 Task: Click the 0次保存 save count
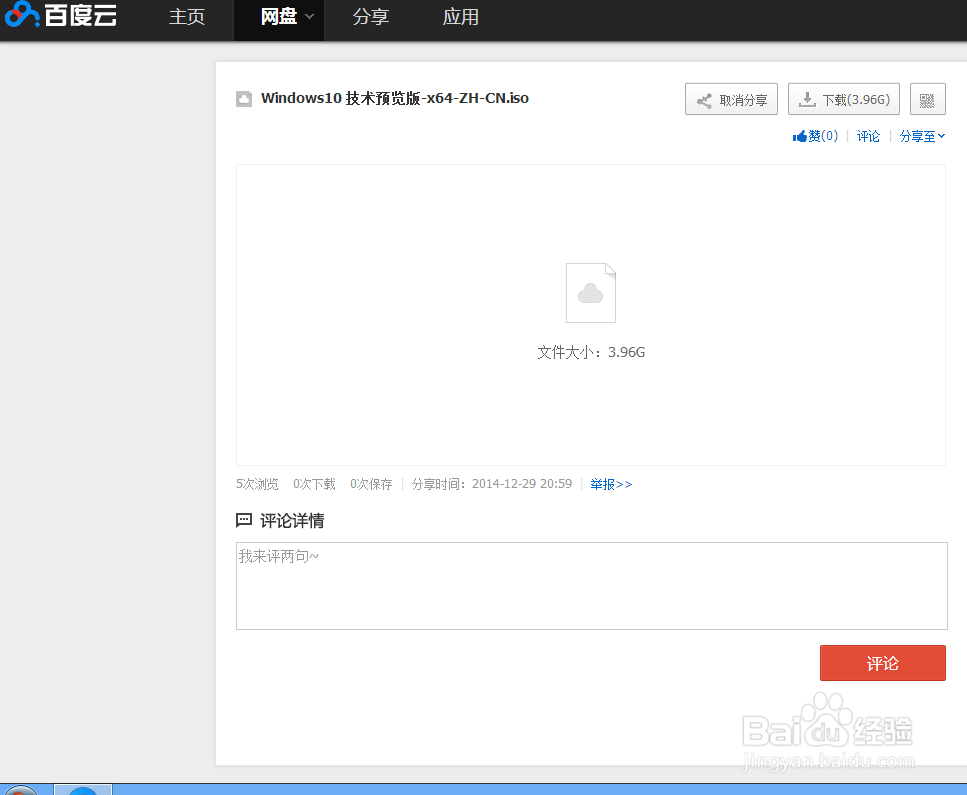pyautogui.click(x=371, y=484)
